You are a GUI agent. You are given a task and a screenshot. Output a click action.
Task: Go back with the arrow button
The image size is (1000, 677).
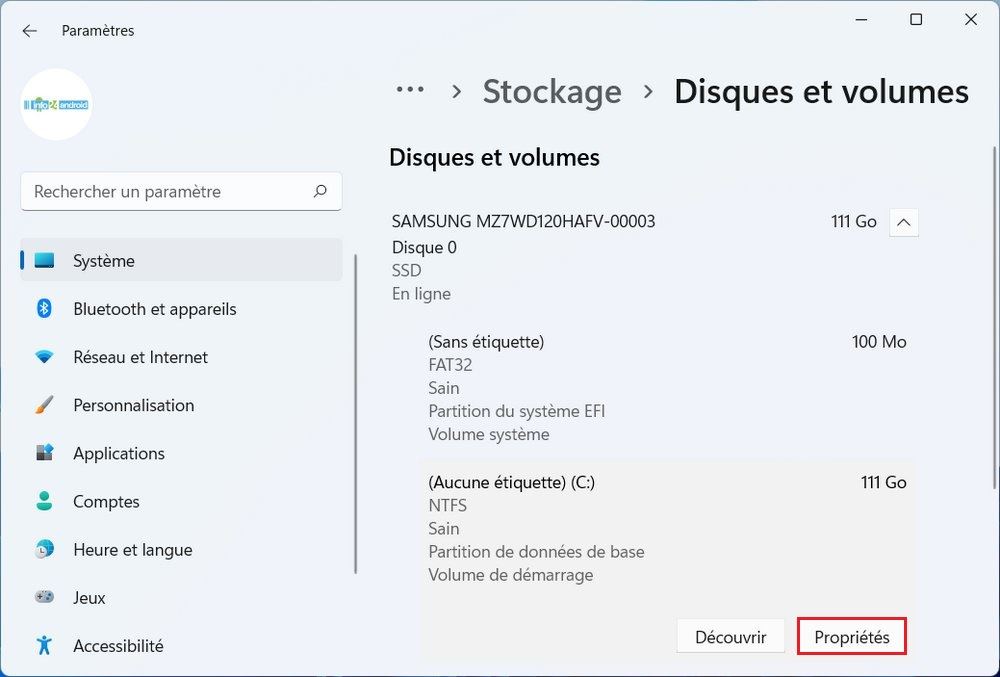click(29, 31)
